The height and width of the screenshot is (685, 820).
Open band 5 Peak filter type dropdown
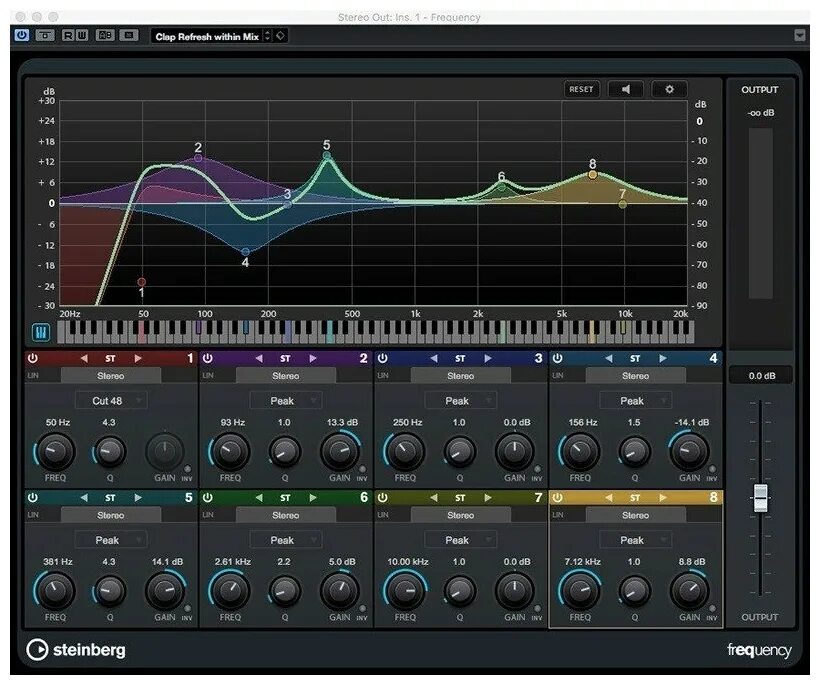pos(111,540)
